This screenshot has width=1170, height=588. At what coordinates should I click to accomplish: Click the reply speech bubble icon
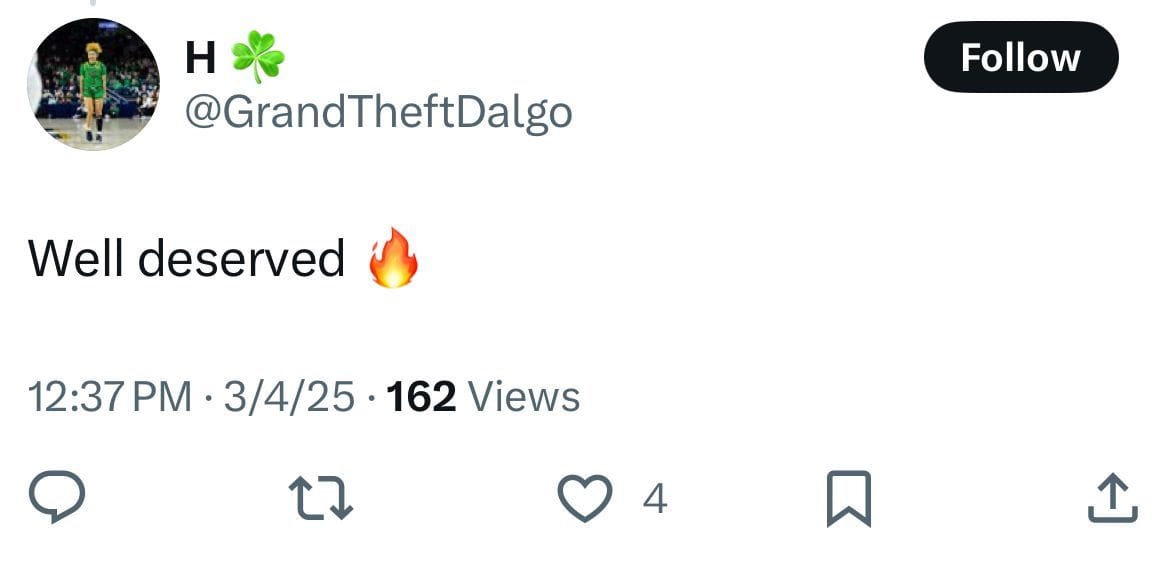tap(56, 499)
